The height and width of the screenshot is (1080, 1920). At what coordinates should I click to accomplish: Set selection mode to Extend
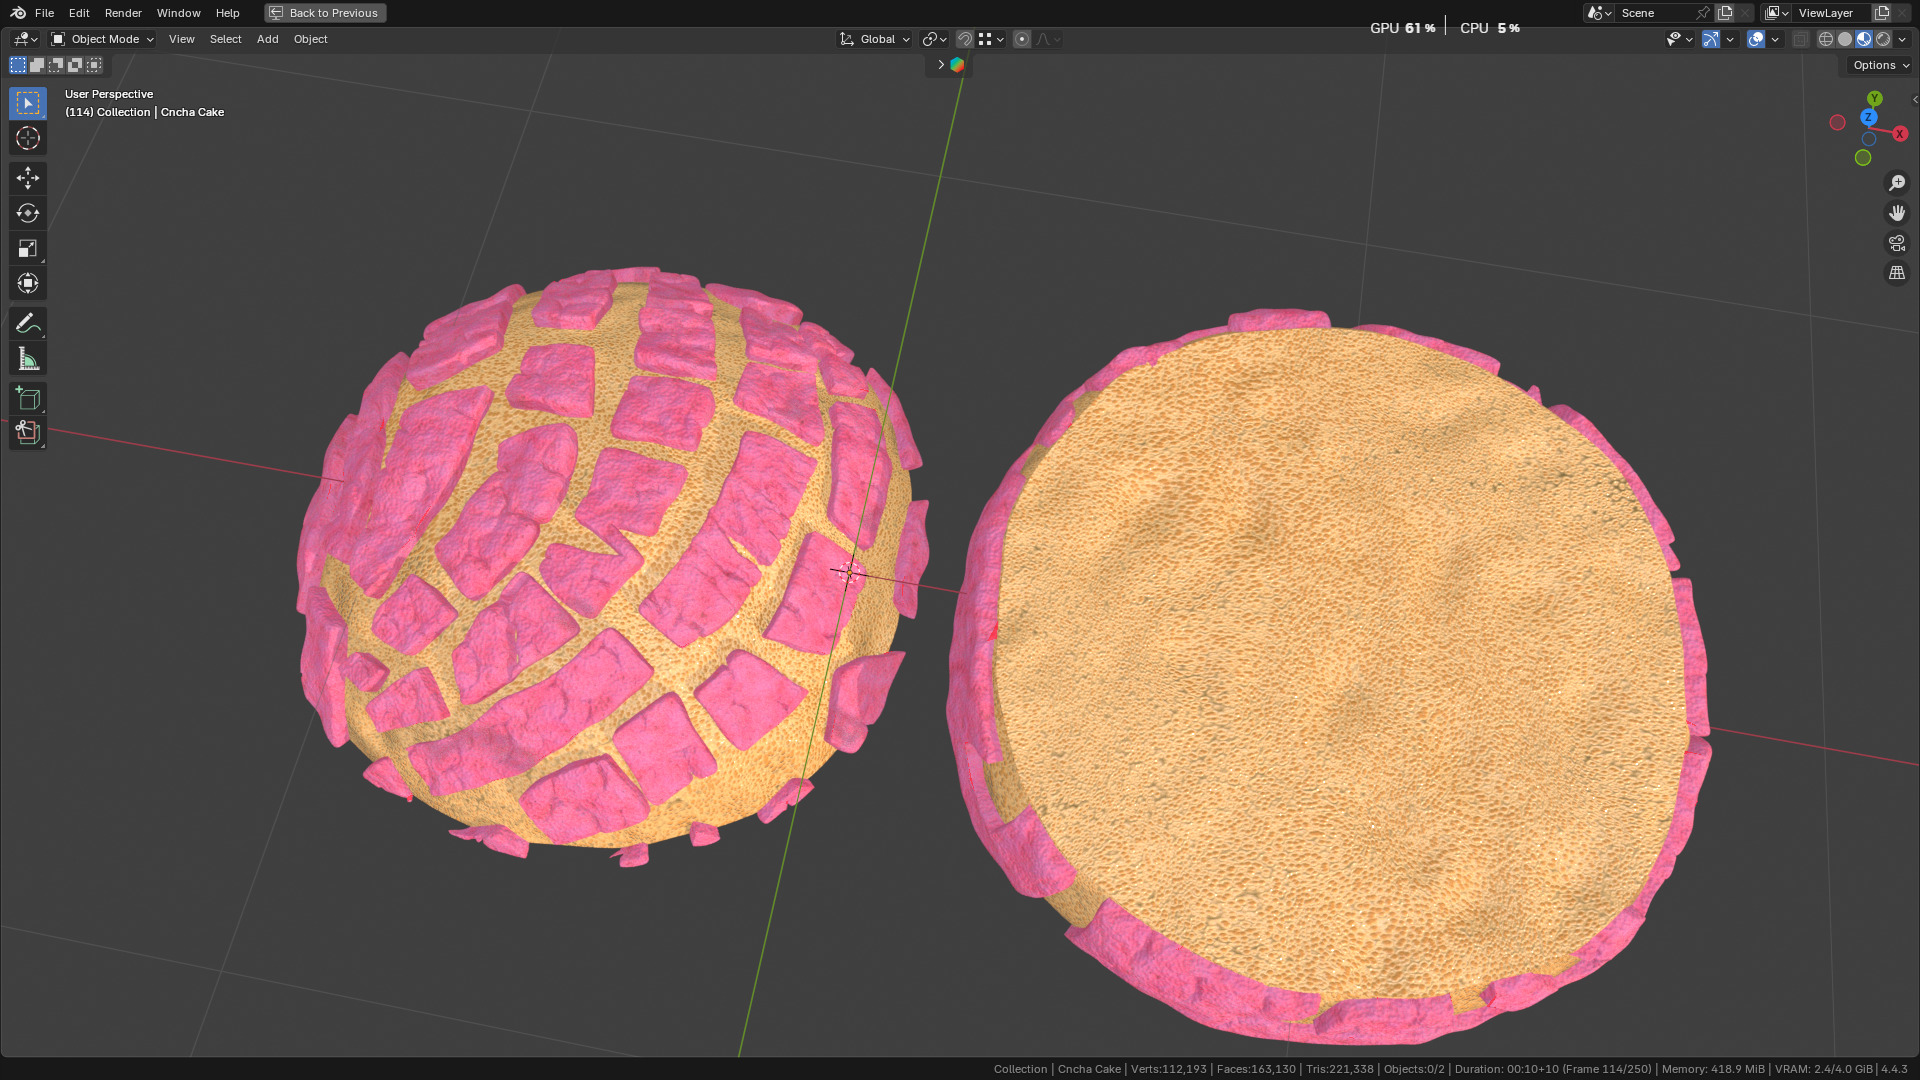[x=37, y=65]
